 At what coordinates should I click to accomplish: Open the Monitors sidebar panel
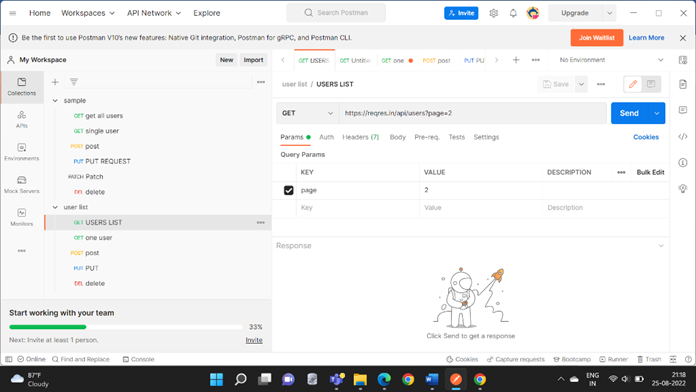22,217
